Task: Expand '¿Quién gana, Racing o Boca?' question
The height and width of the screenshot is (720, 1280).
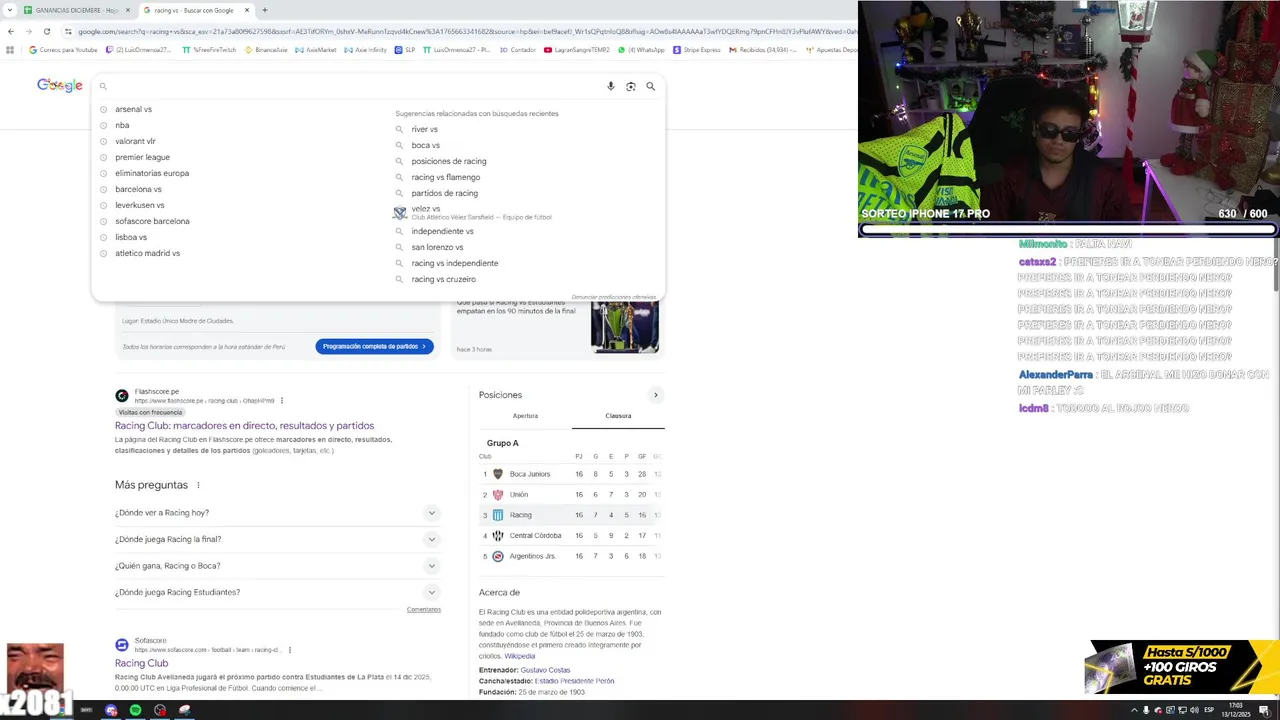Action: [277, 566]
